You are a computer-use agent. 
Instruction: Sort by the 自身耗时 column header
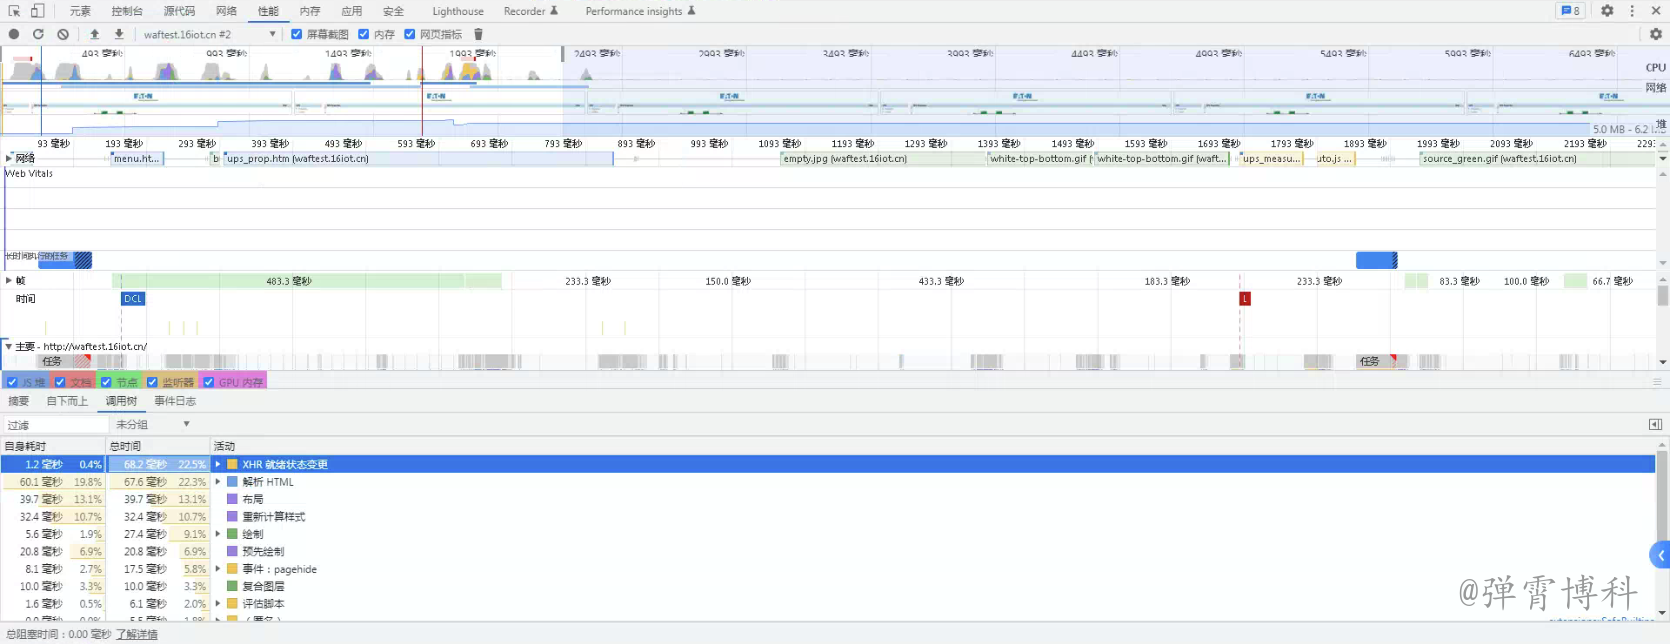coord(53,446)
